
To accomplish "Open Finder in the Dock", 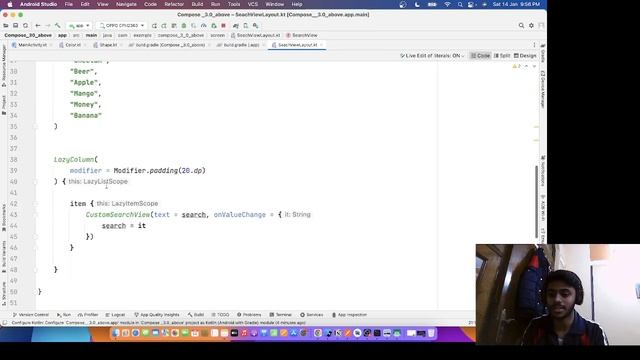I will pyautogui.click(x=116, y=333).
